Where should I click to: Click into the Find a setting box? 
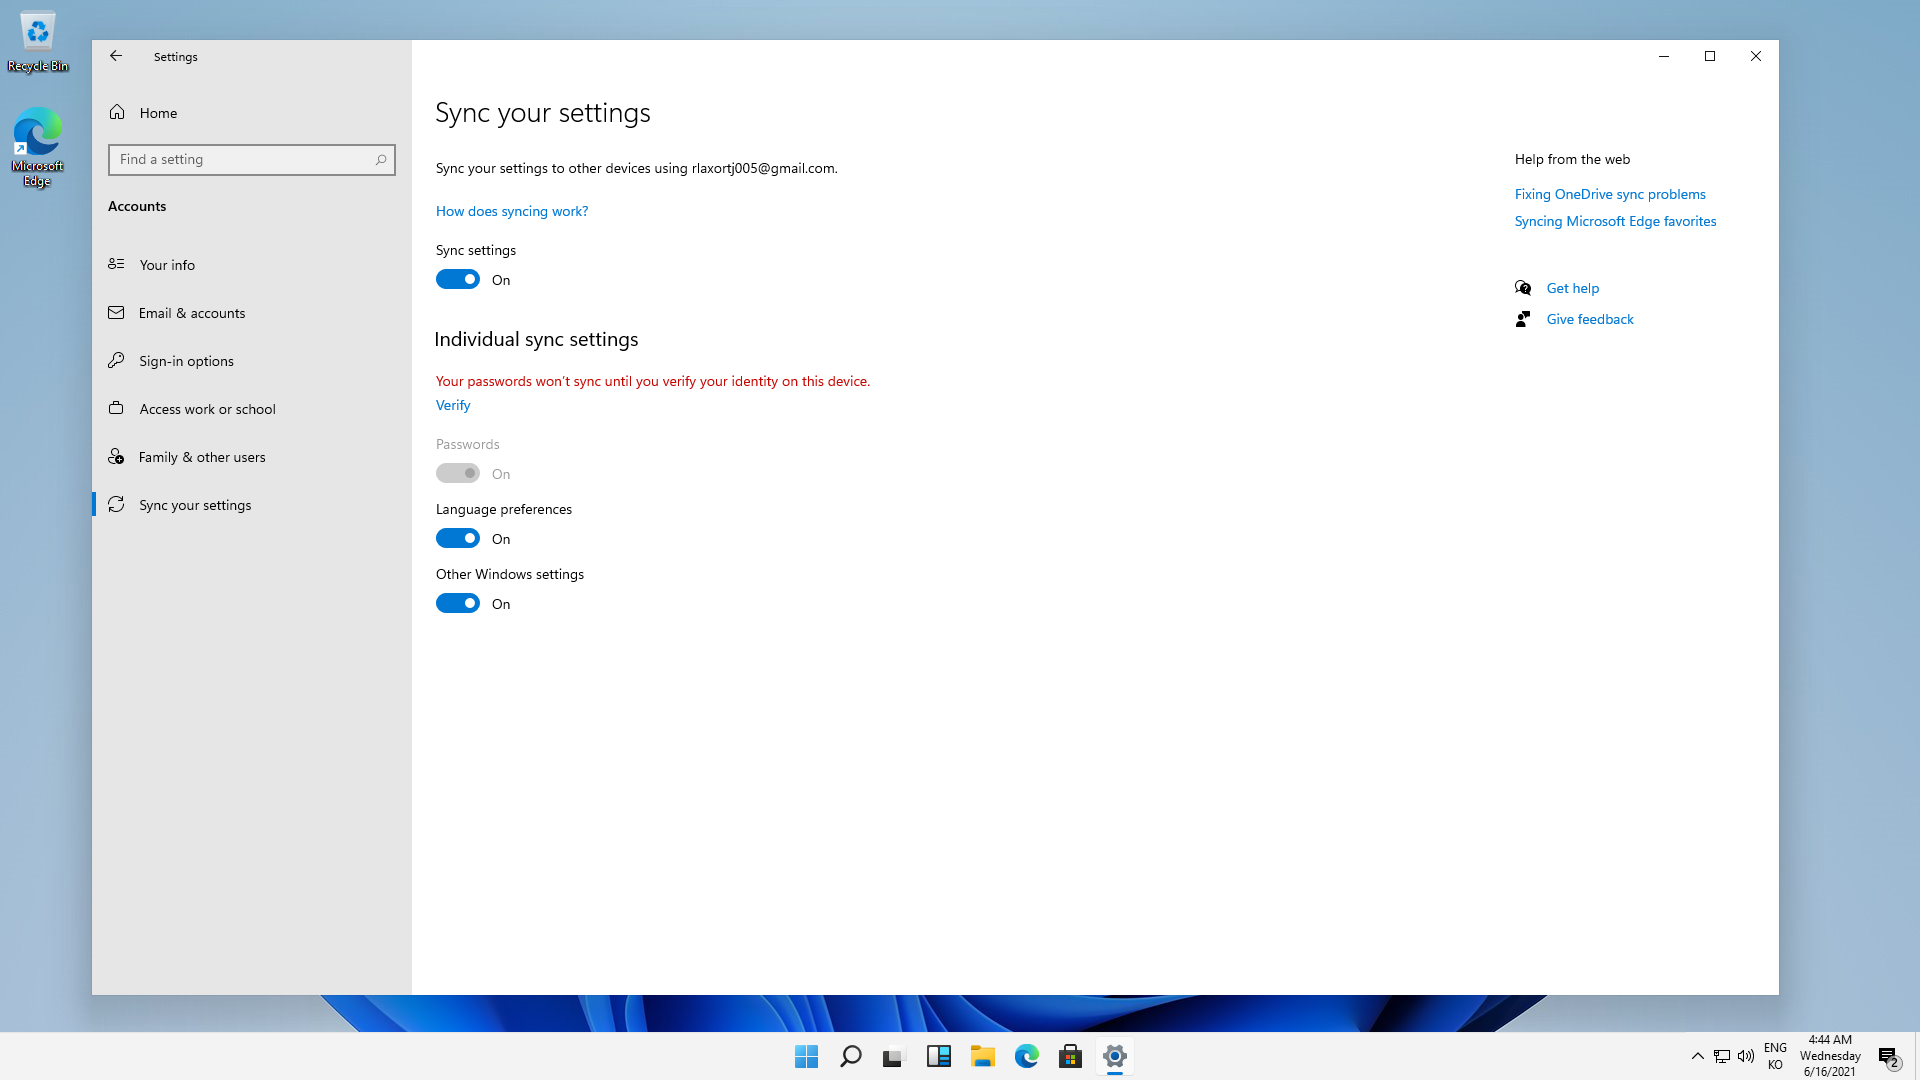click(x=240, y=160)
